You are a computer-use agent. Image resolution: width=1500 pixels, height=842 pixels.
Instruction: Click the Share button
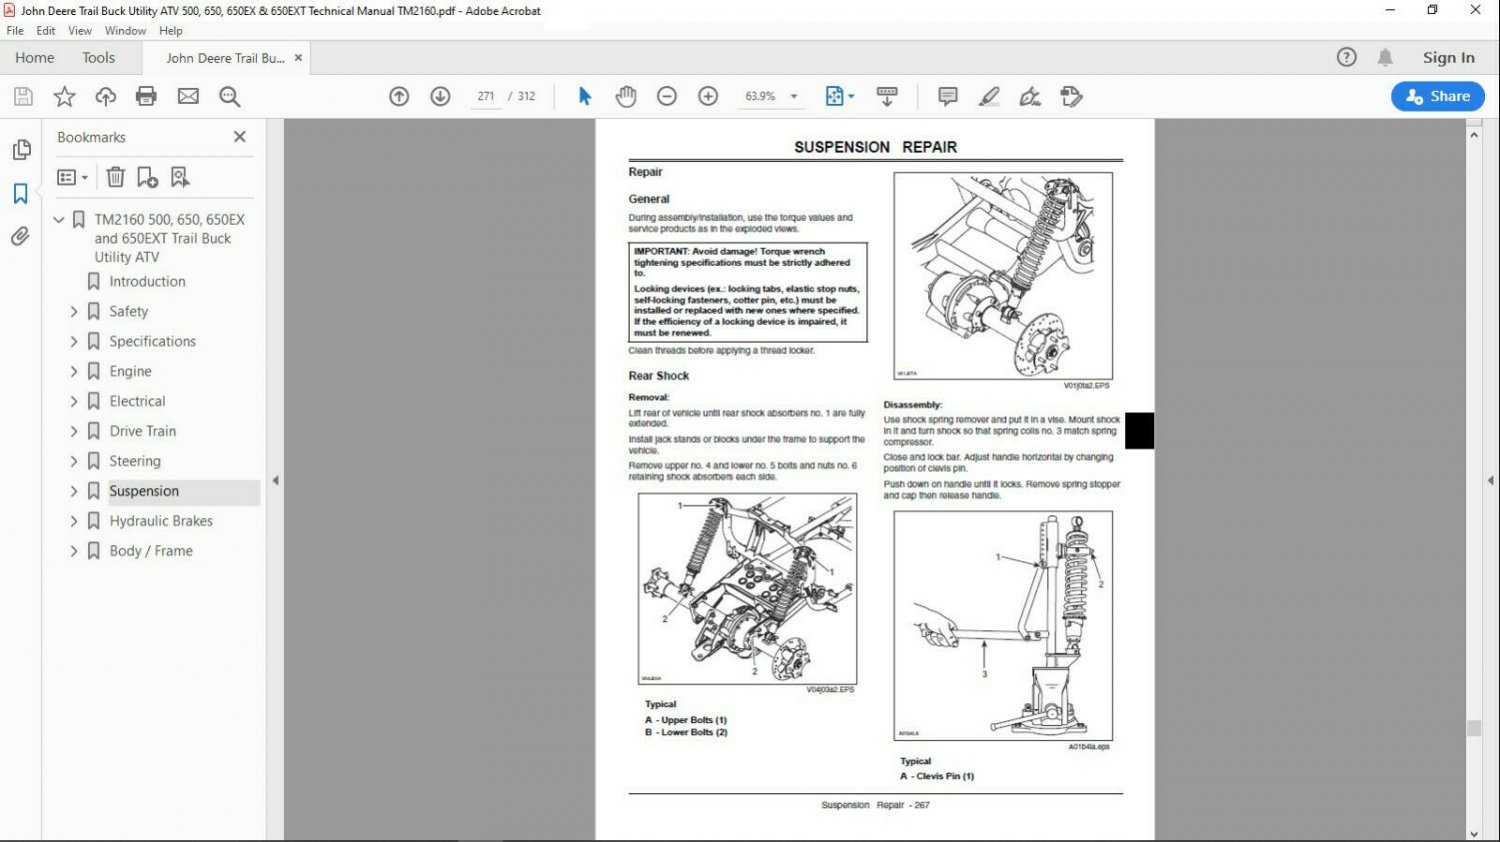(x=1438, y=96)
